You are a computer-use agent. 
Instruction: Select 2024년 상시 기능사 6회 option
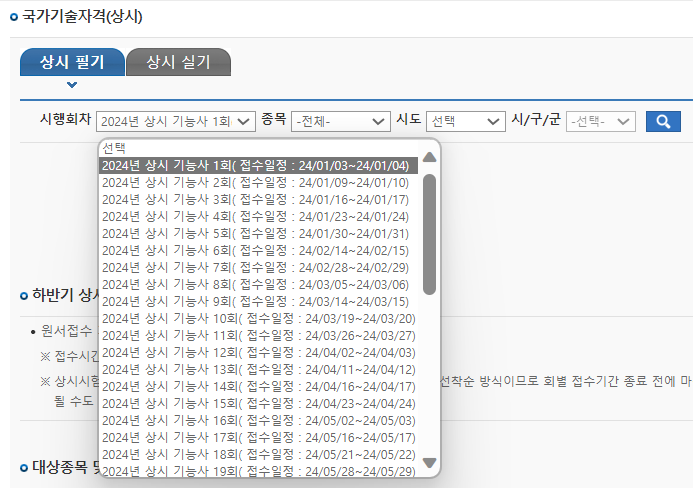point(259,251)
